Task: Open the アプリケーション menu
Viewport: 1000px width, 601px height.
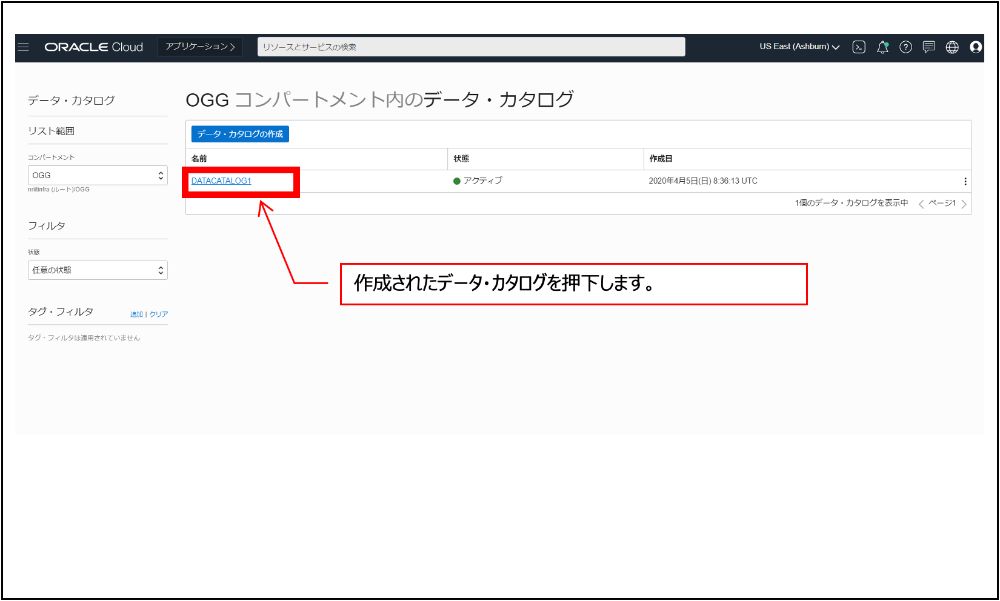Action: pos(200,47)
